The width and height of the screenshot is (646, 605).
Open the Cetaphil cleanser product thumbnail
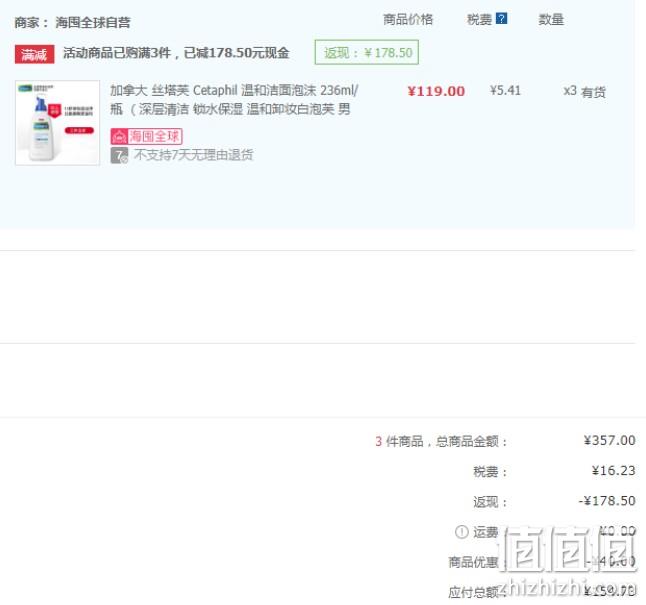[x=57, y=123]
